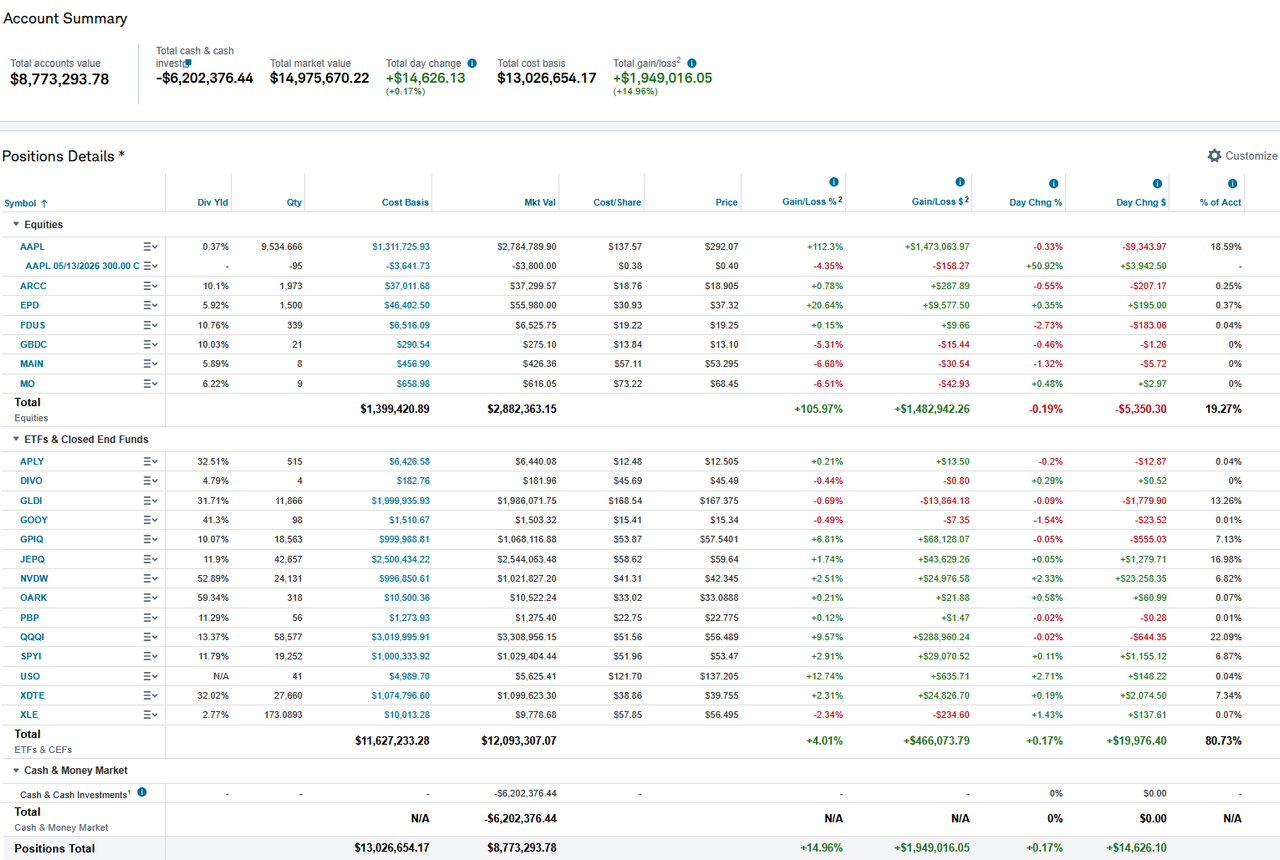Sort by the Day Chng $ column header
Image resolution: width=1280 pixels, height=860 pixels.
pyautogui.click(x=1141, y=202)
